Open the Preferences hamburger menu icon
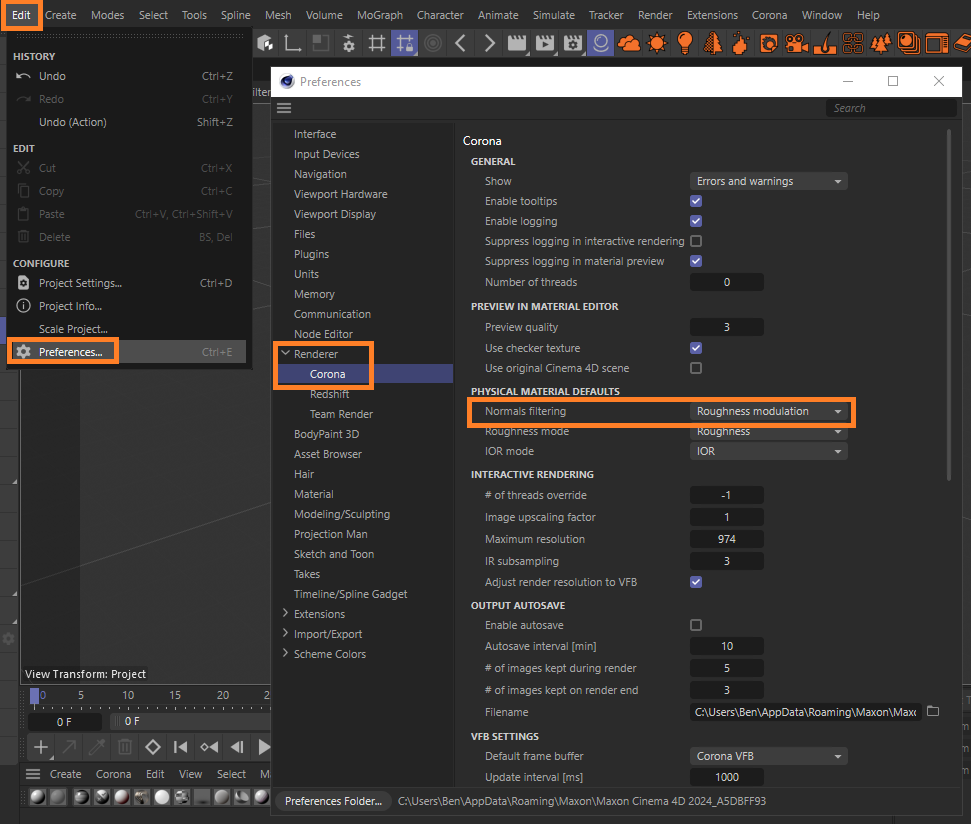The height and width of the screenshot is (824, 971). [x=284, y=108]
